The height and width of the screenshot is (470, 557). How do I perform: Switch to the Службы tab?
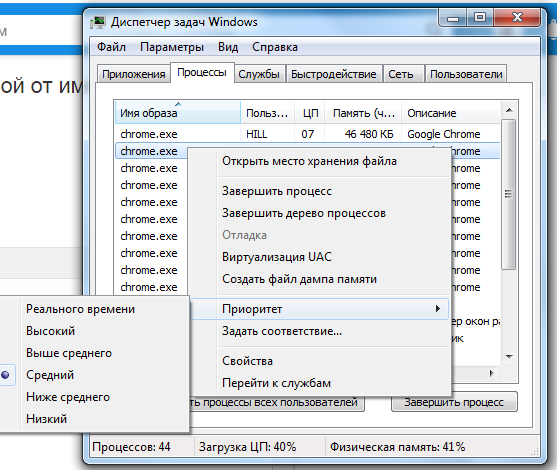click(x=259, y=74)
